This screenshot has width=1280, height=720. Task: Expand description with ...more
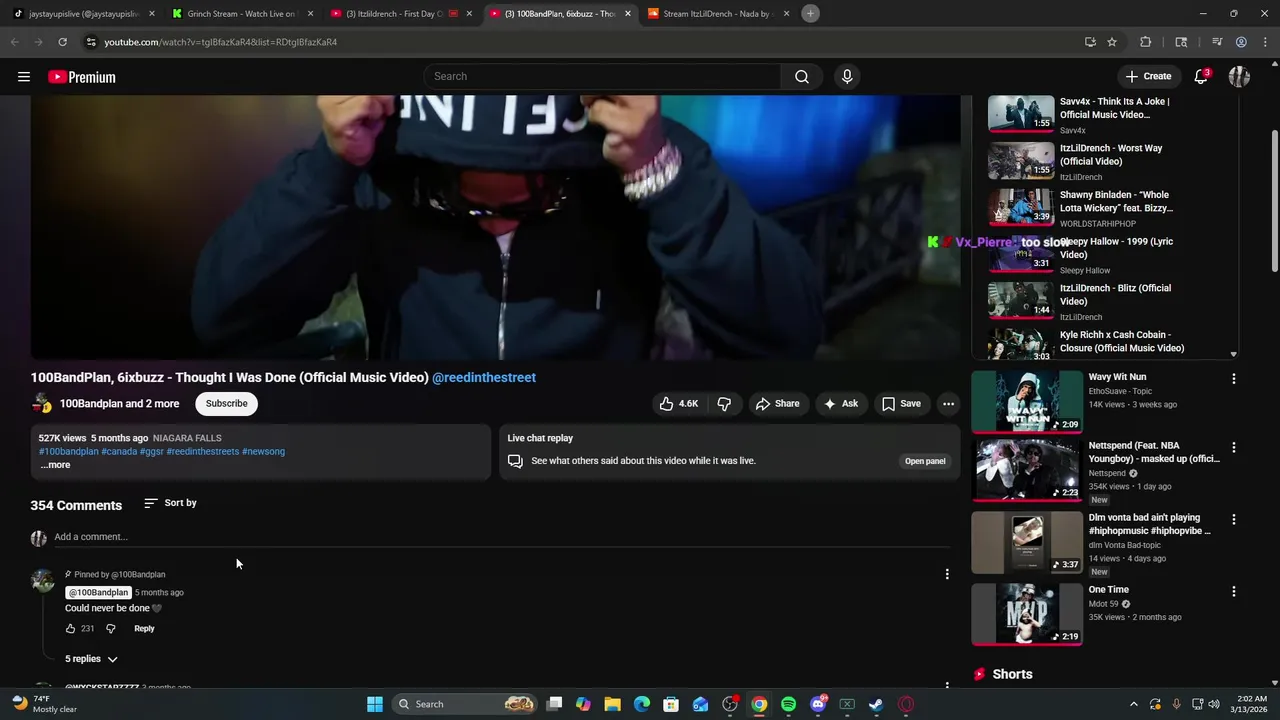[55, 465]
